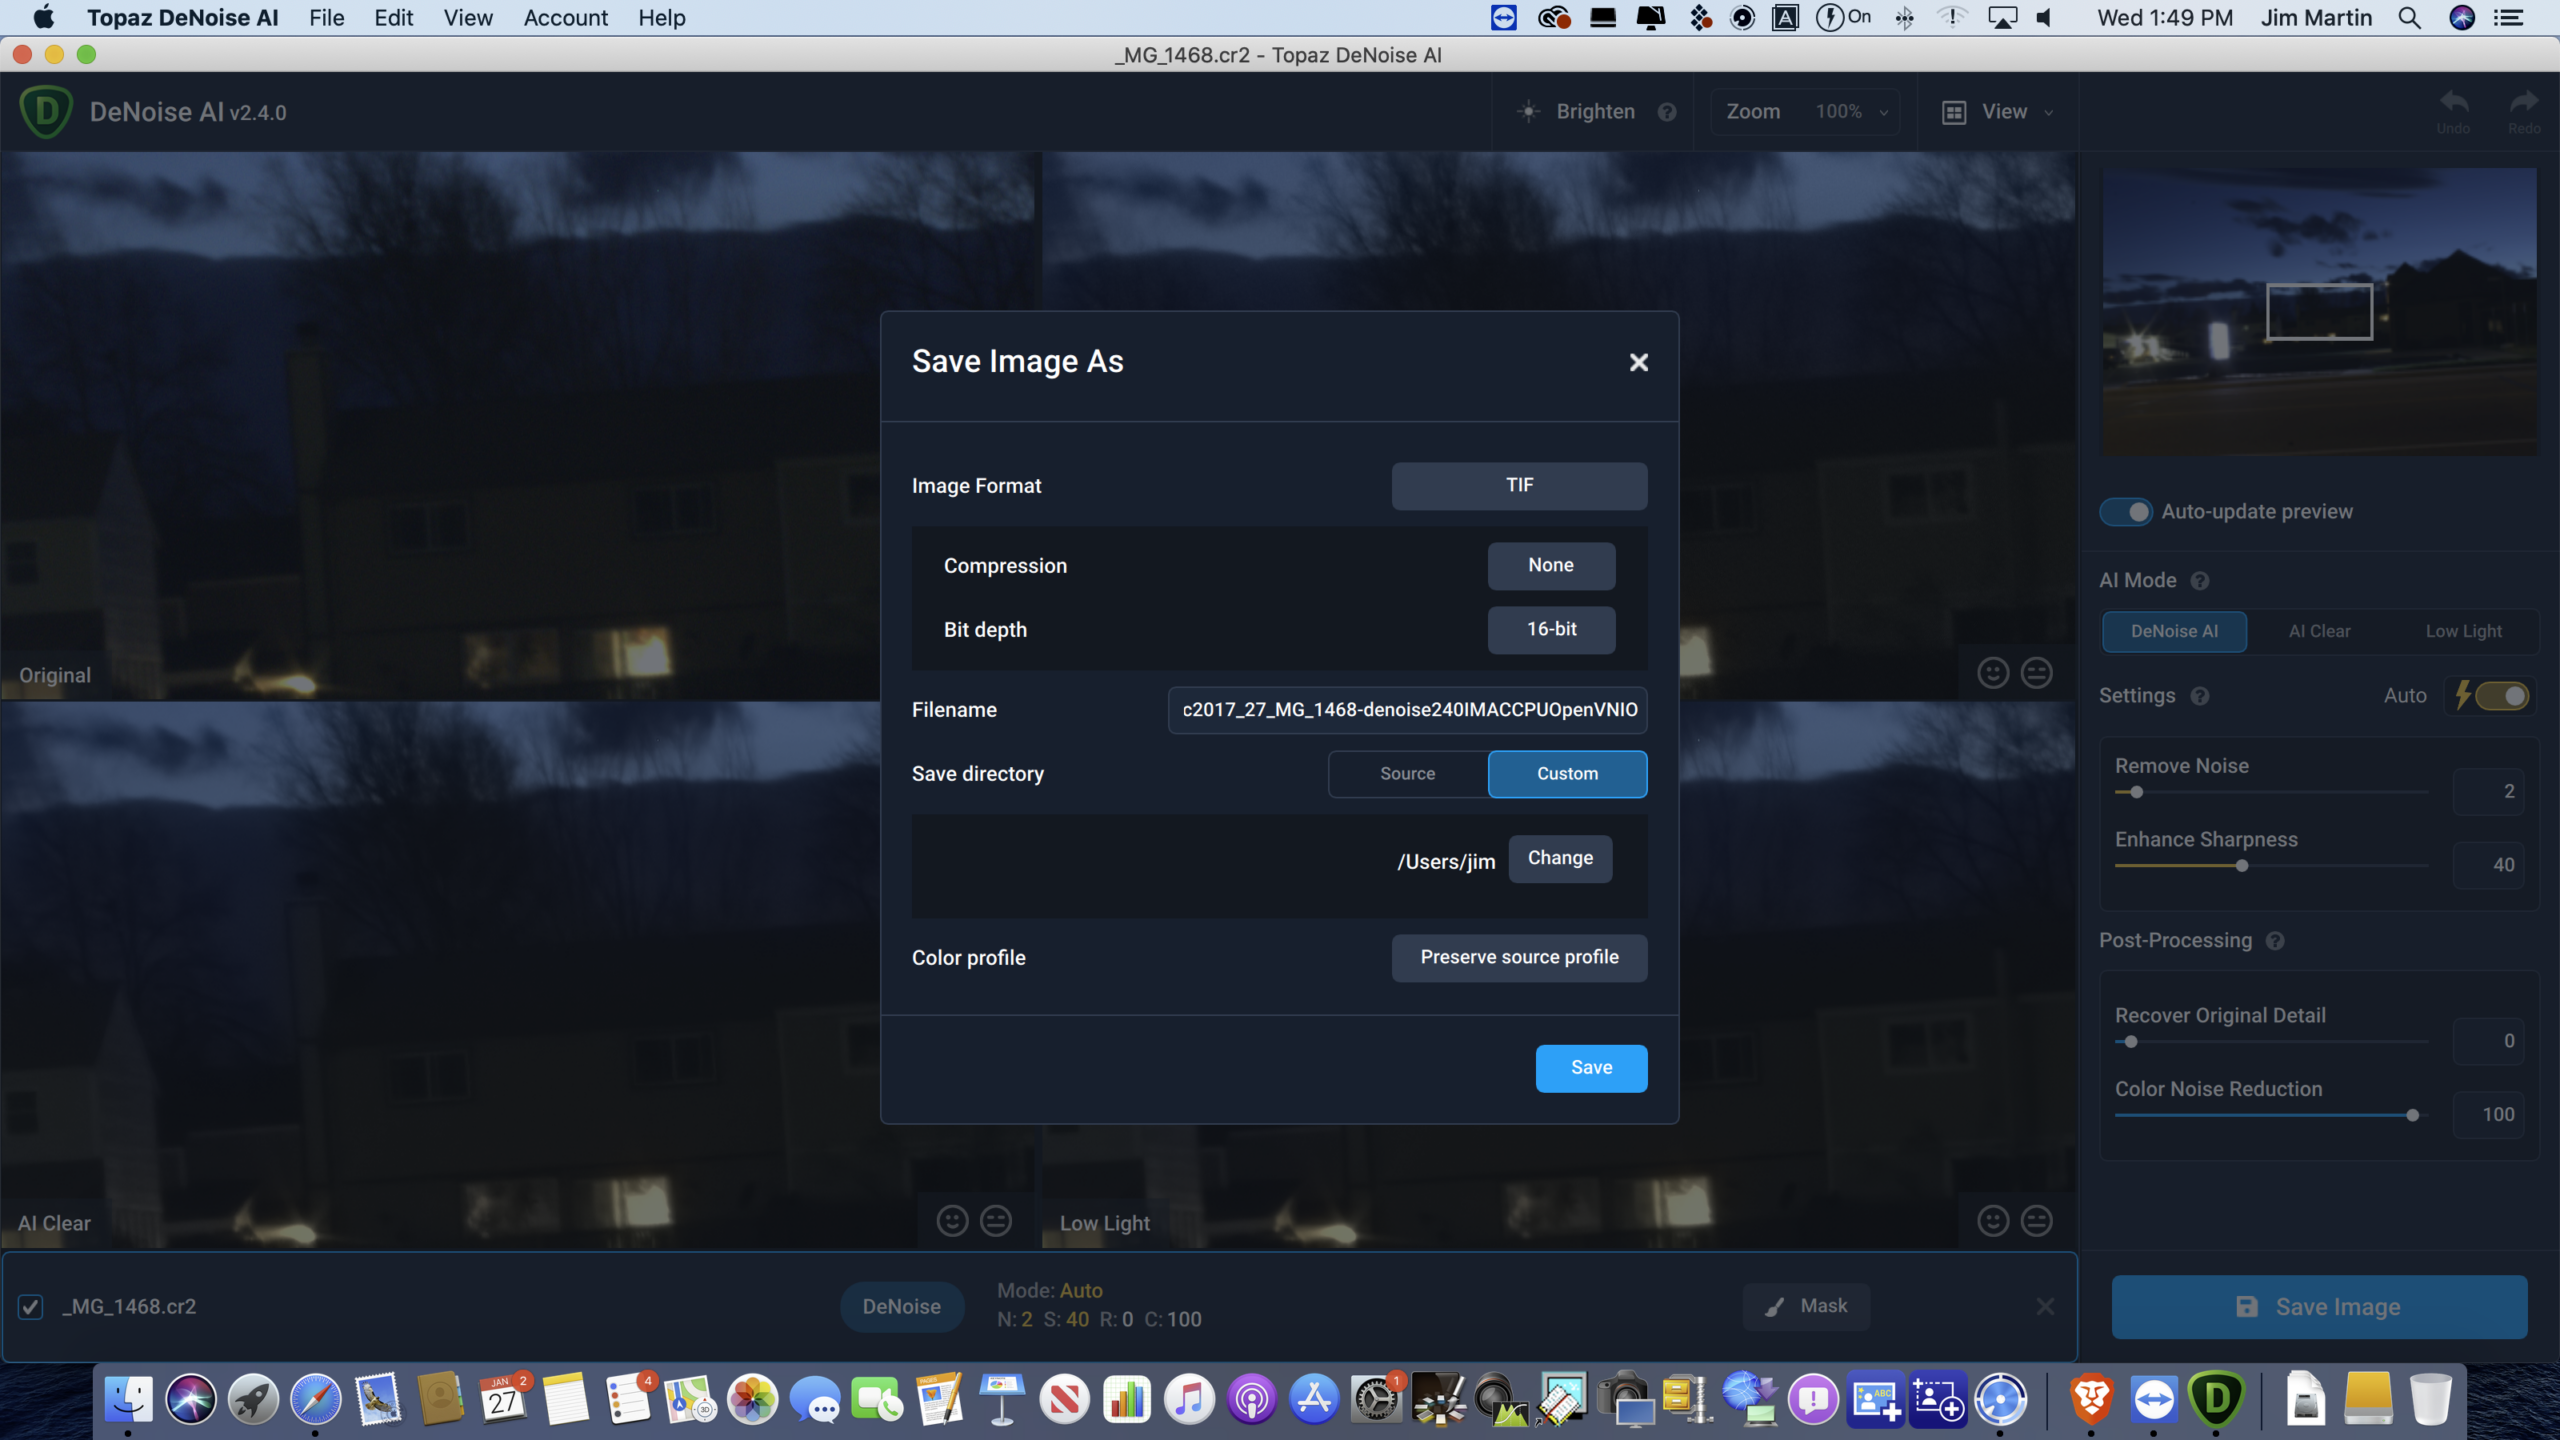Open the Zoom 100% dropdown
The width and height of the screenshot is (2560, 1440).
(x=1806, y=112)
